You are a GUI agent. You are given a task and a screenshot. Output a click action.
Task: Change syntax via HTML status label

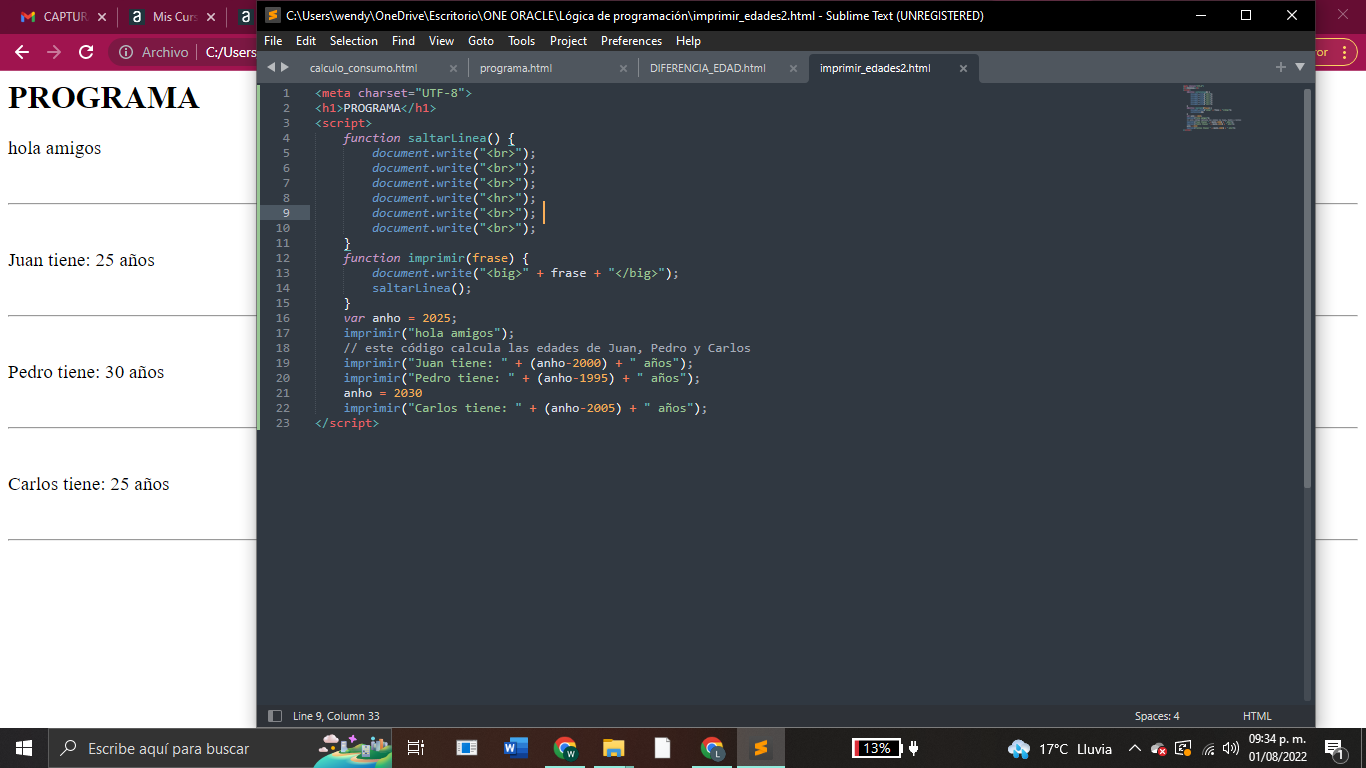tap(1257, 716)
